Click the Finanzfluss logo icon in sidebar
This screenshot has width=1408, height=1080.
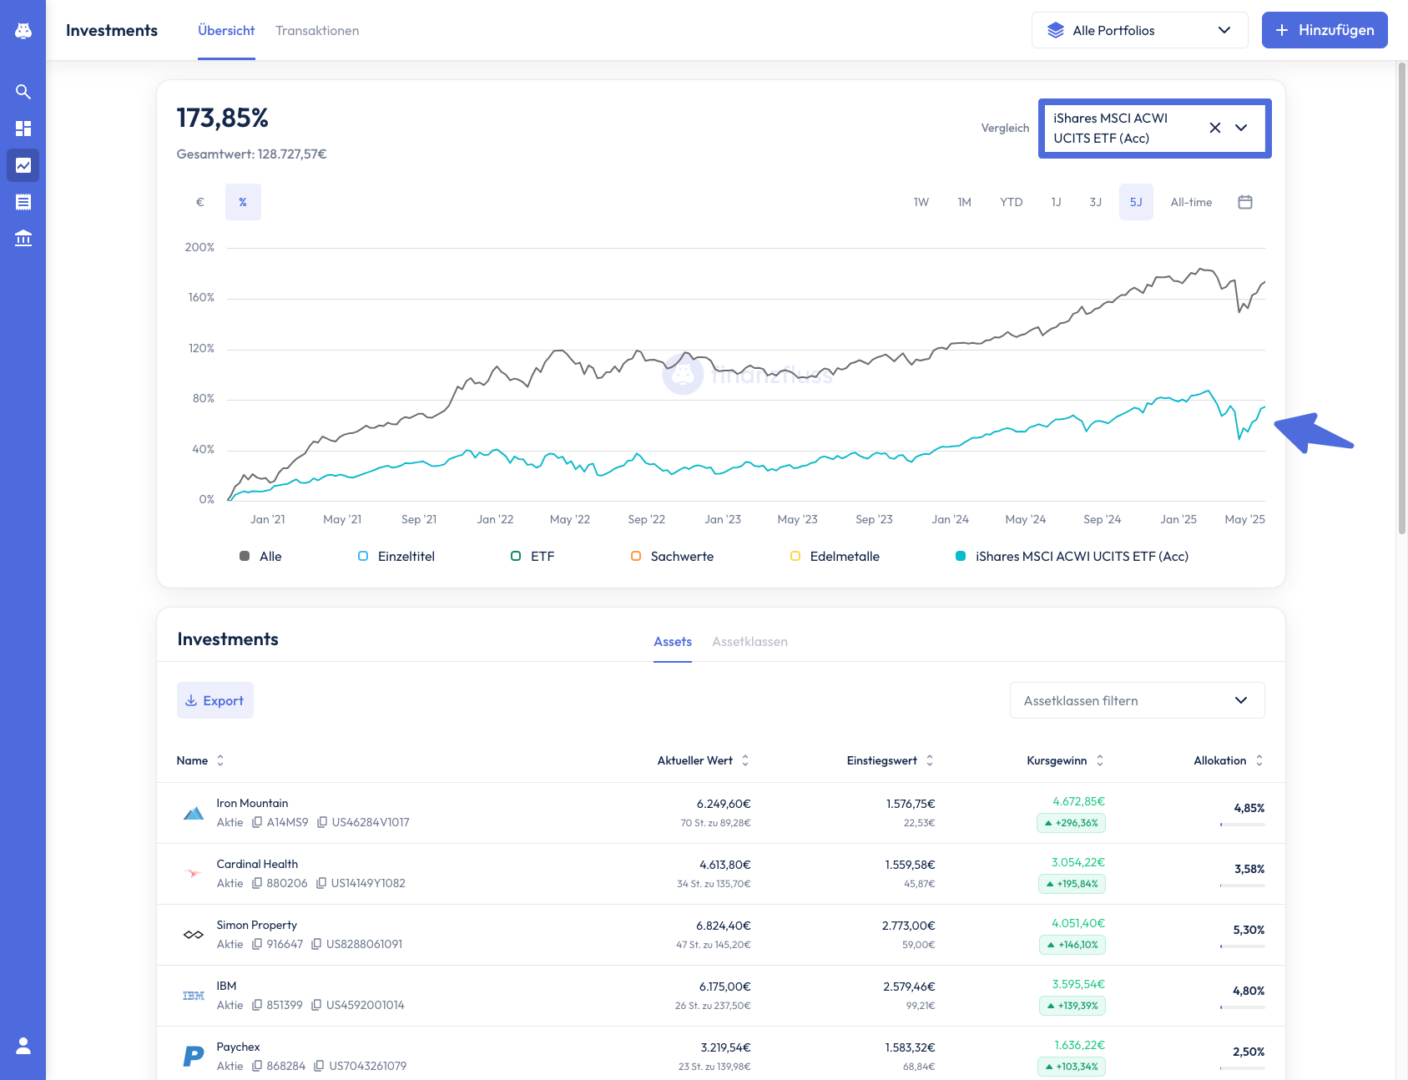point(23,31)
